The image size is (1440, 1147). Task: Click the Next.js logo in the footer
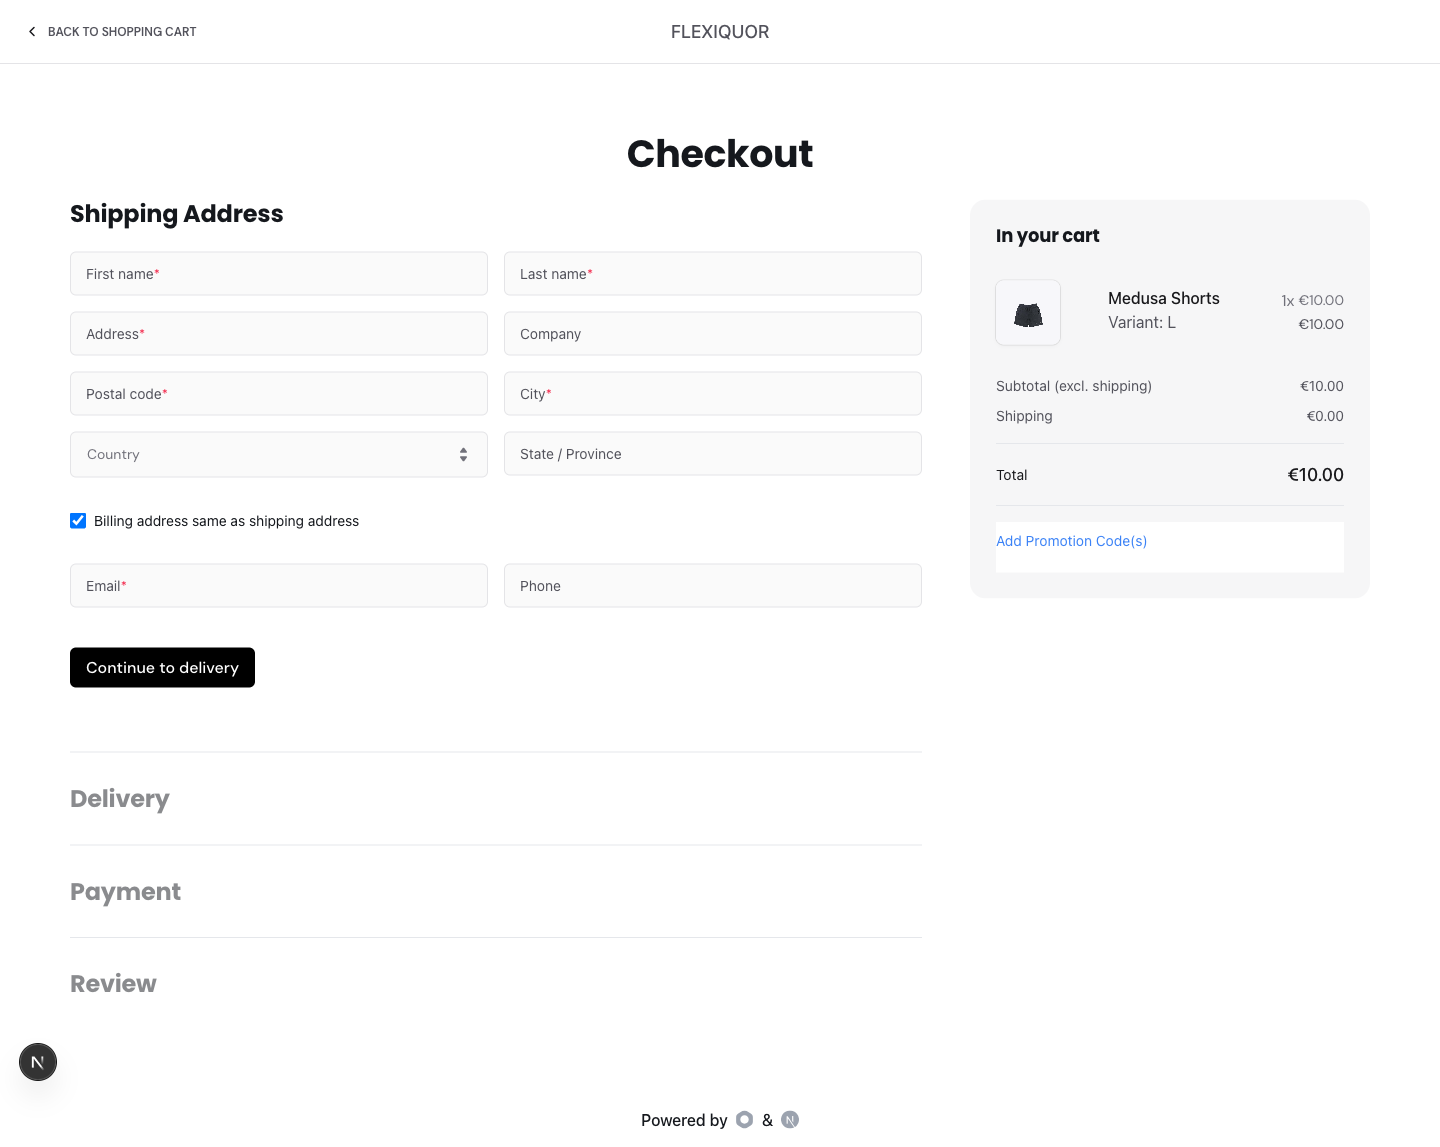coord(790,1120)
